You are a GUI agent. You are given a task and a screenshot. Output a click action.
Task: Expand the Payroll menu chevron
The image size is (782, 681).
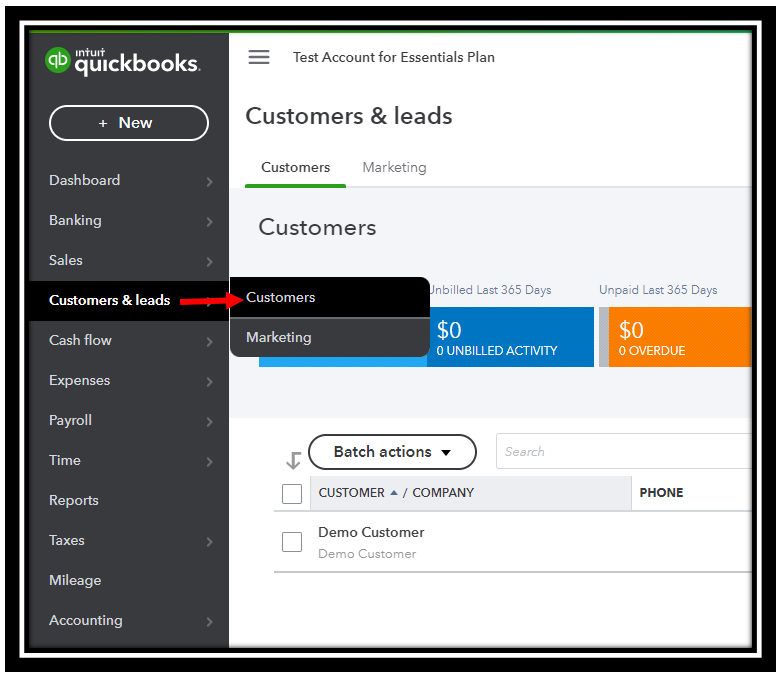point(209,422)
